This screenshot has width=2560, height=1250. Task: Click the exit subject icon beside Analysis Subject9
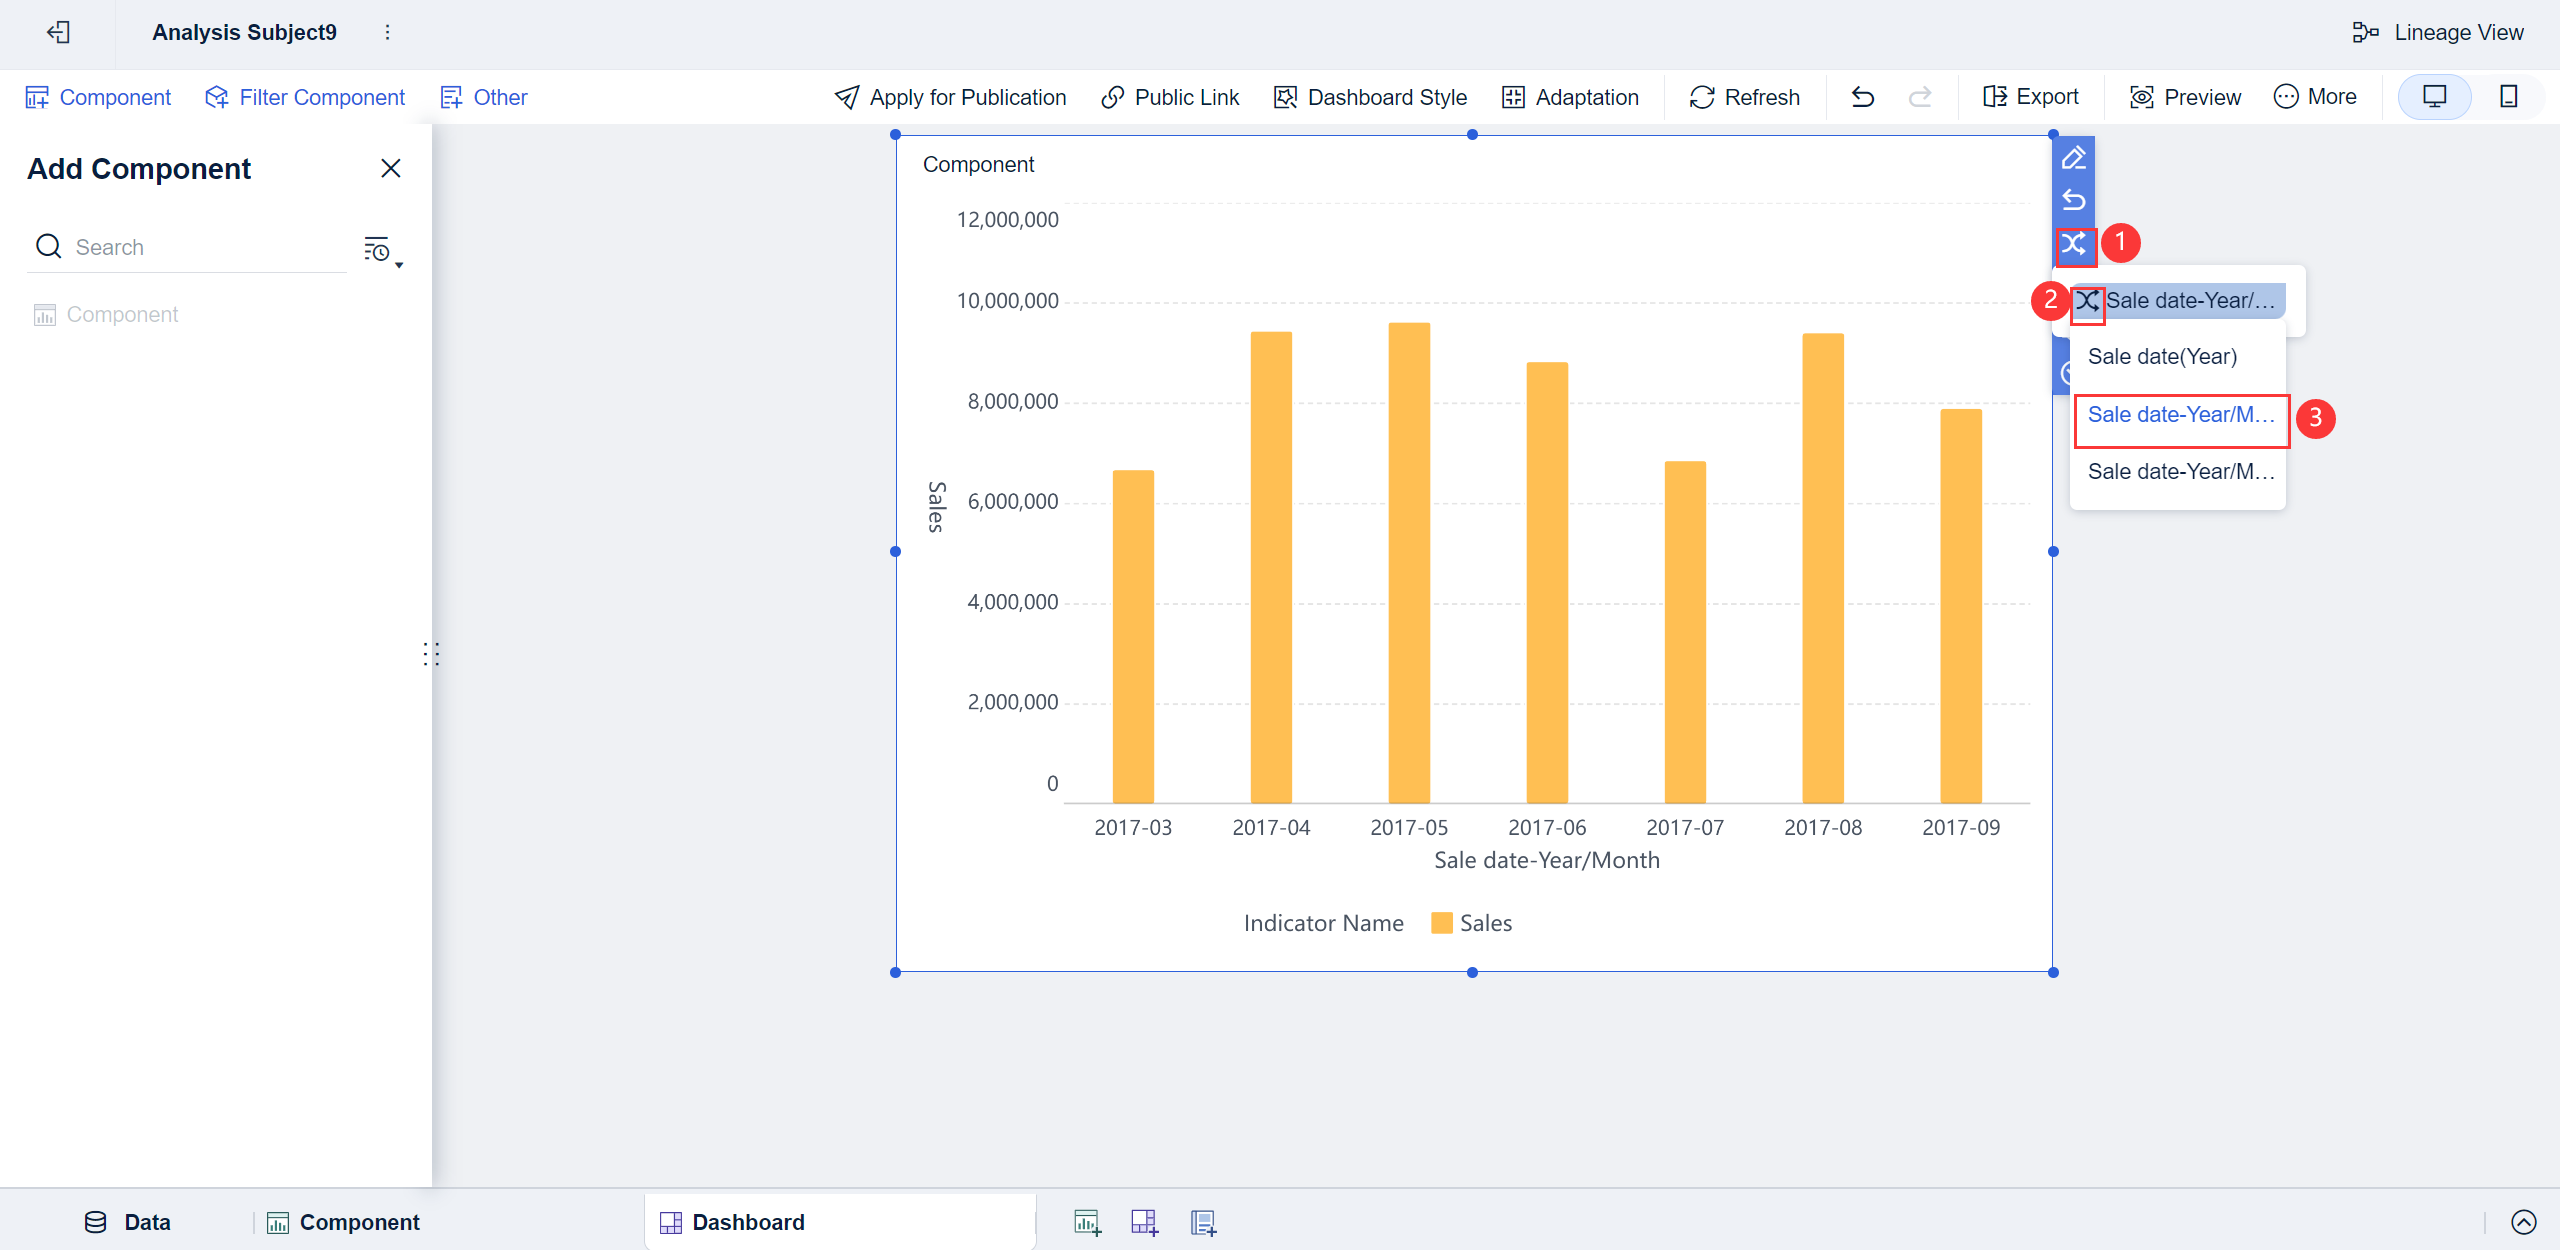(x=58, y=32)
